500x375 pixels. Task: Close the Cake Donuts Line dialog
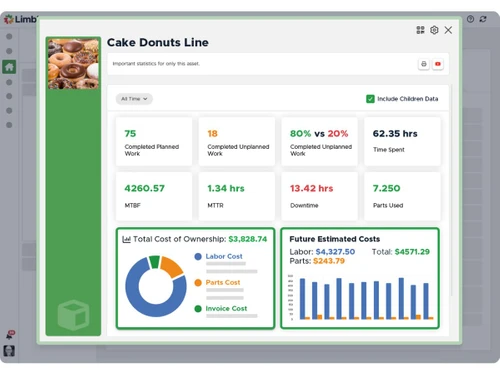click(x=448, y=30)
